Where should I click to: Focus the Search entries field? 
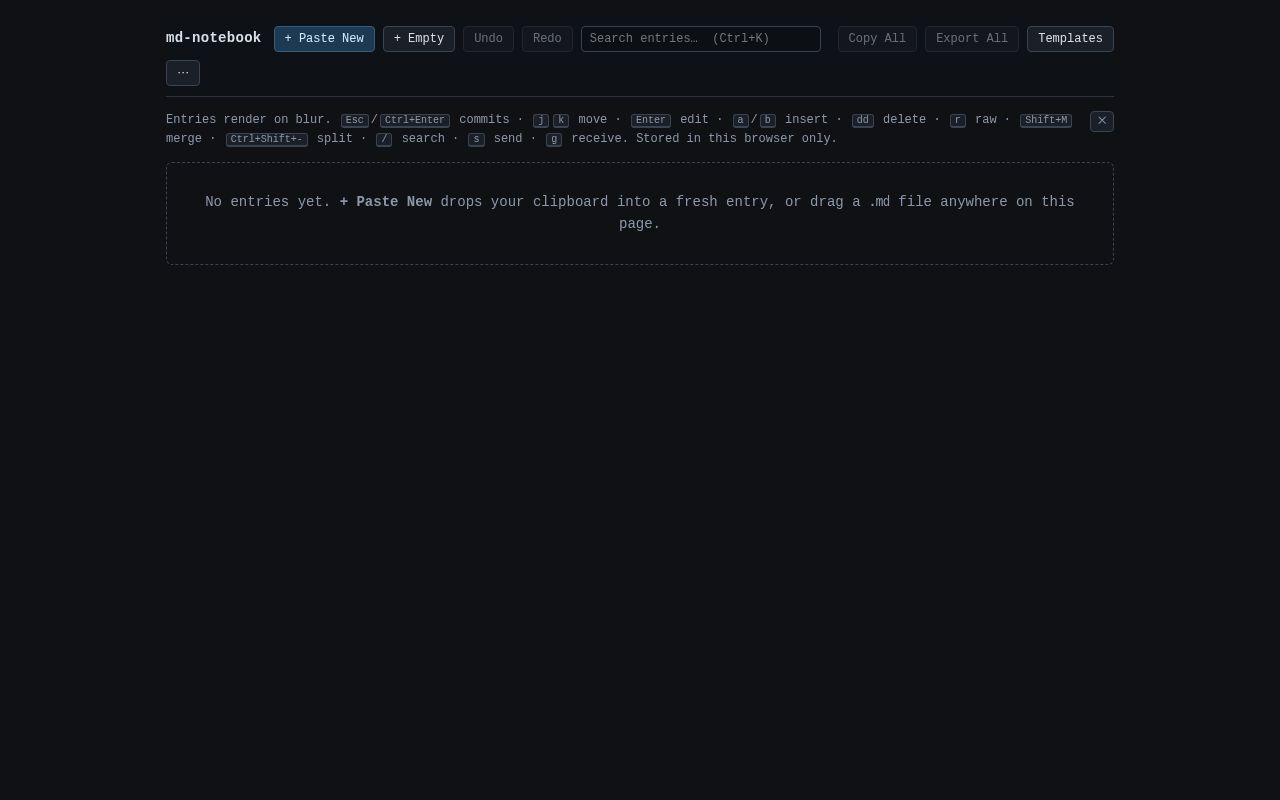[701, 39]
